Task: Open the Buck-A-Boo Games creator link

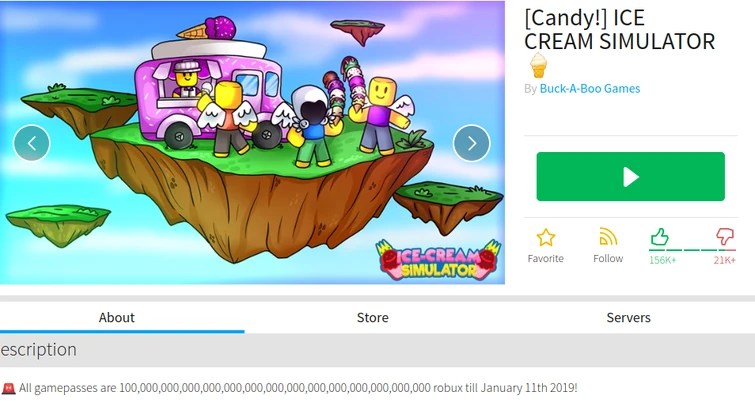Action: coord(590,89)
